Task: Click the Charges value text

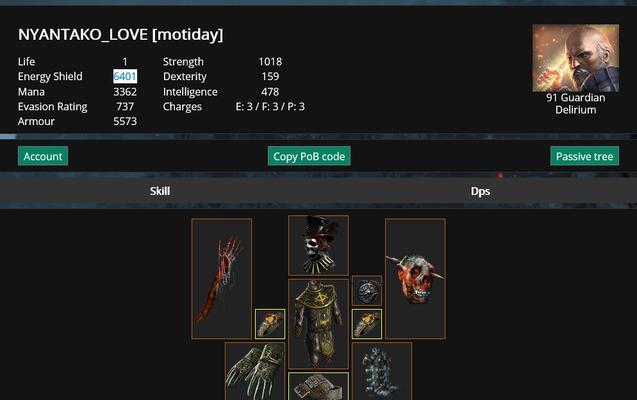Action: (x=270, y=106)
